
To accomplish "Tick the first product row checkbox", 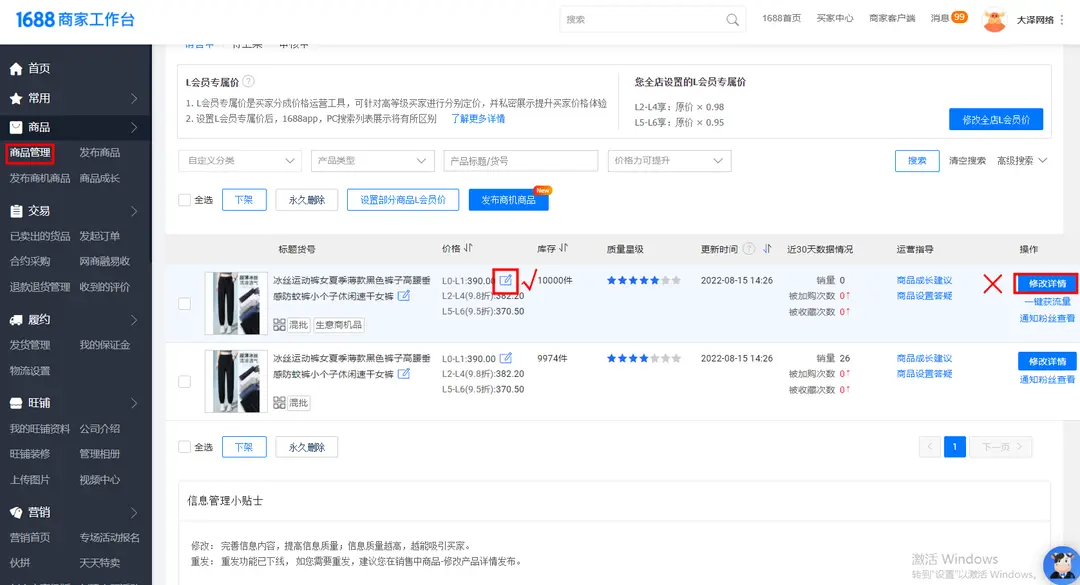I will (x=184, y=303).
